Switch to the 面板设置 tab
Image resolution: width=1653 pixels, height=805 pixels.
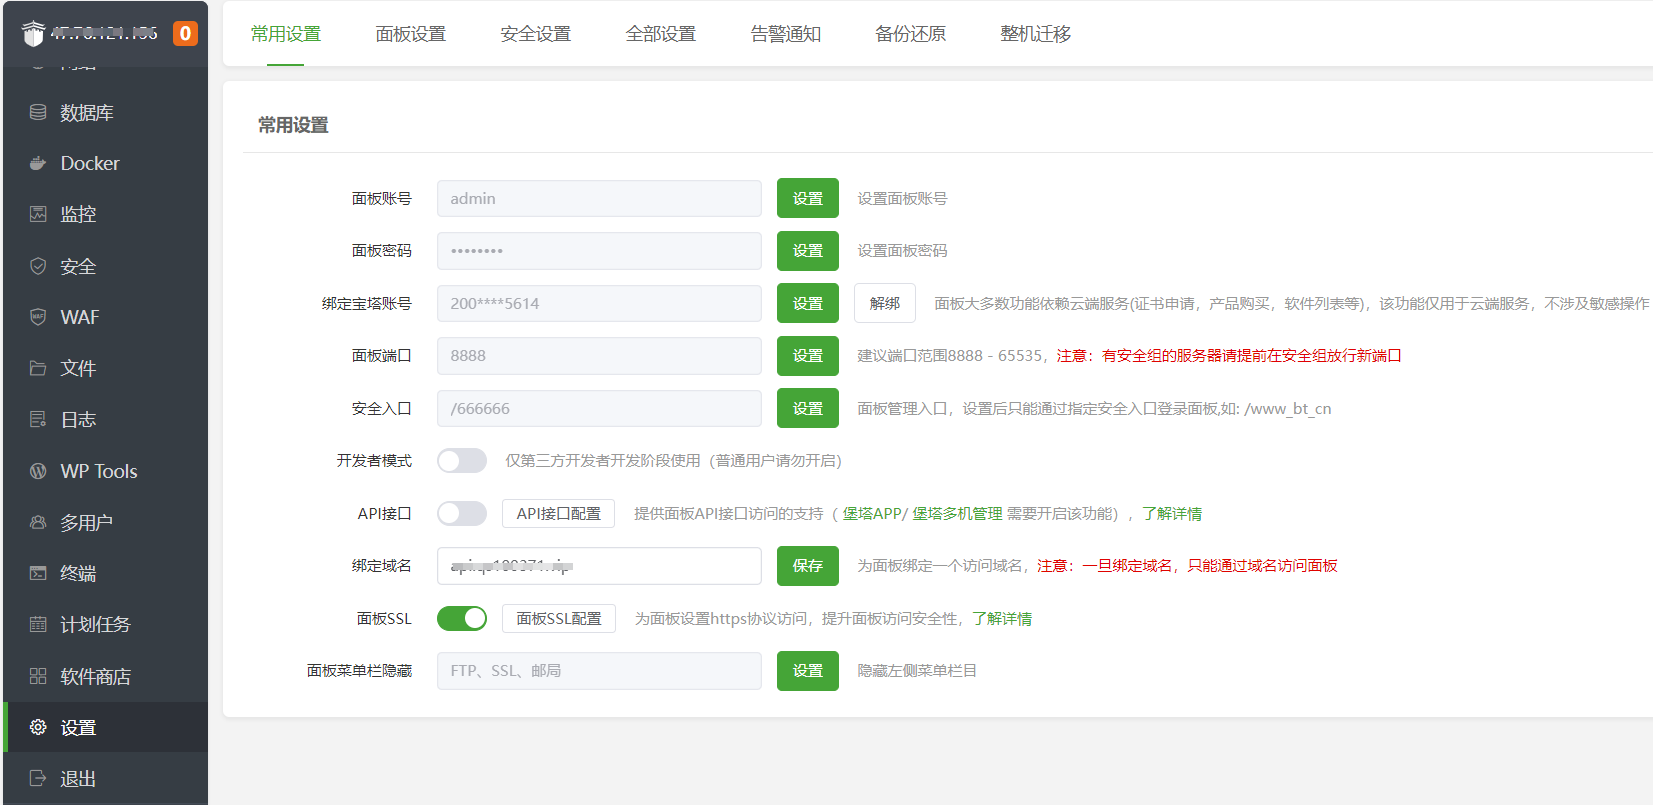(x=410, y=34)
